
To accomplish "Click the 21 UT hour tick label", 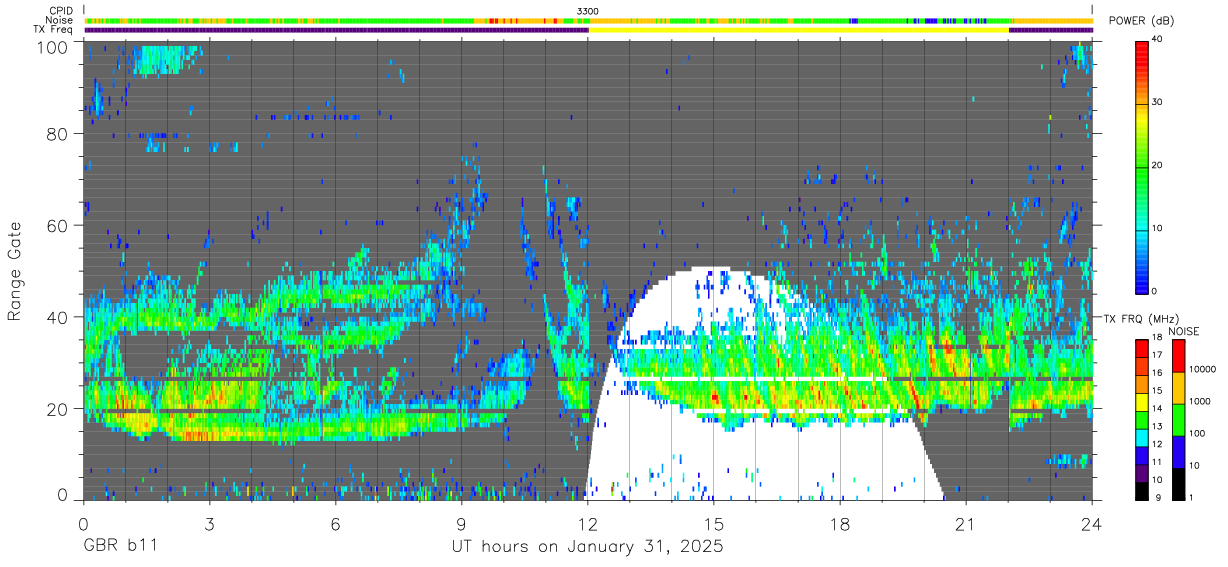I will coord(966,524).
